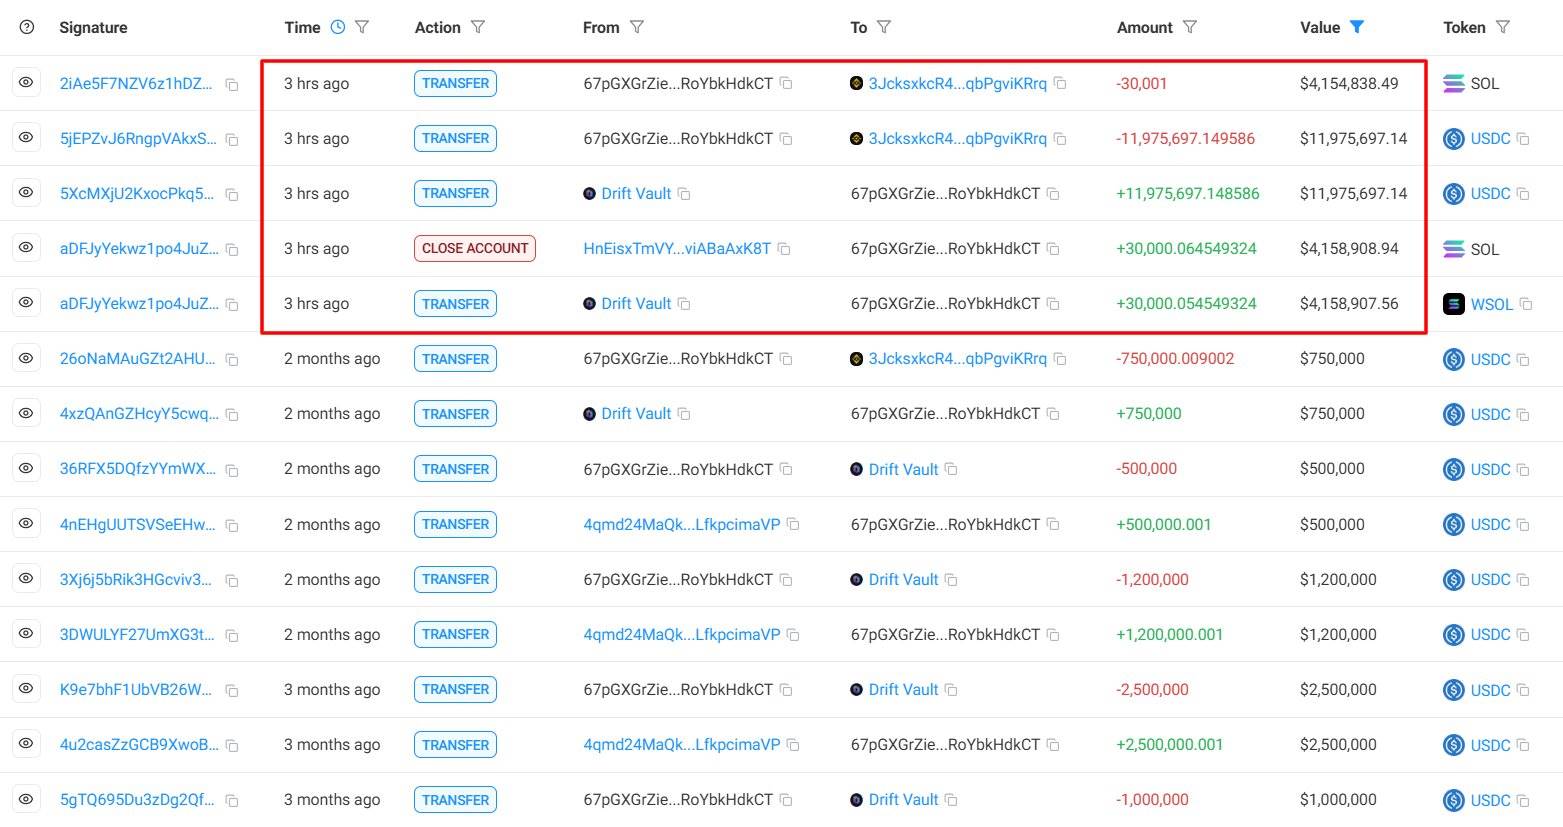Click the CLOSE ACCOUNT action tag
This screenshot has height=827, width=1563.
point(475,249)
